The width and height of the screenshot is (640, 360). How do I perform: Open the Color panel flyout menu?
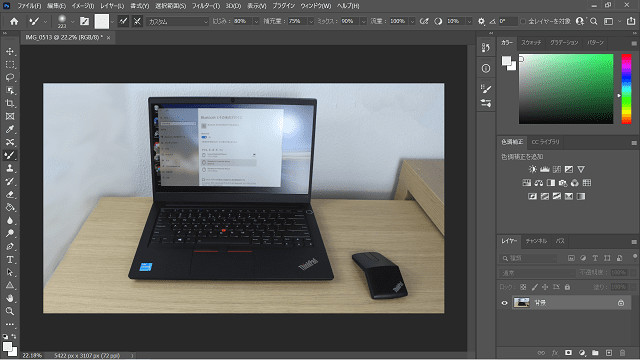[x=634, y=43]
